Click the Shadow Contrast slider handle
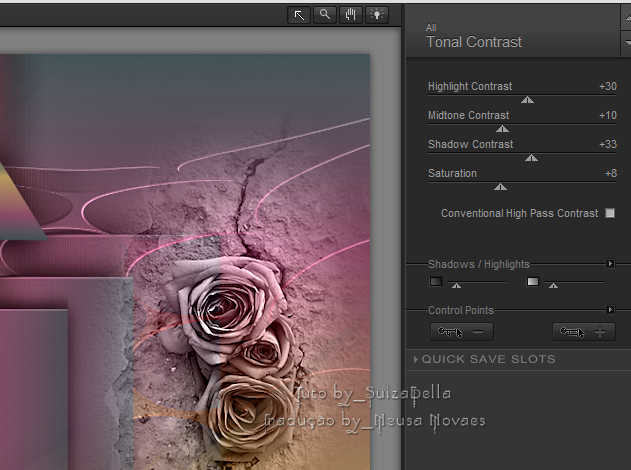This screenshot has height=470, width=631. point(531,158)
